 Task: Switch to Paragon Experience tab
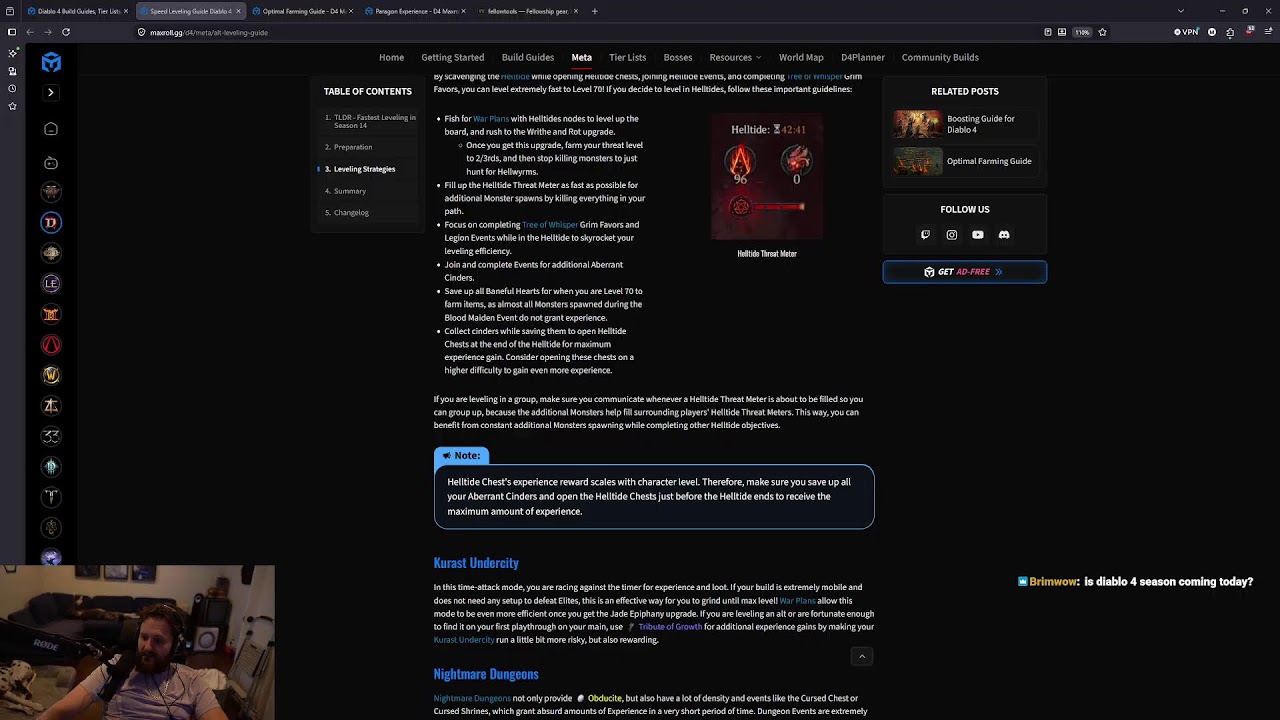(414, 11)
